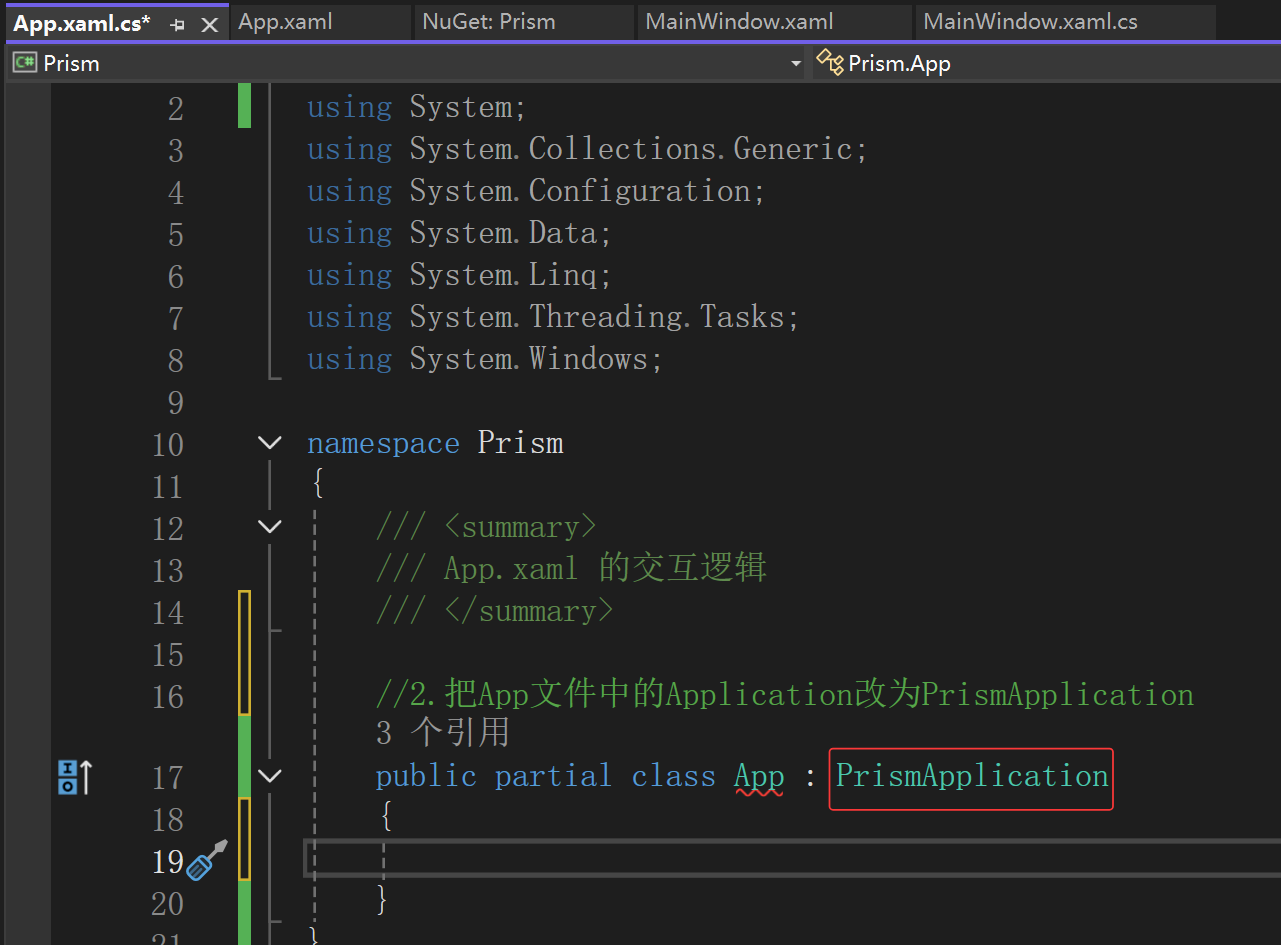The image size is (1281, 945).
Task: Collapse the namespace Prism block
Action: click(270, 442)
